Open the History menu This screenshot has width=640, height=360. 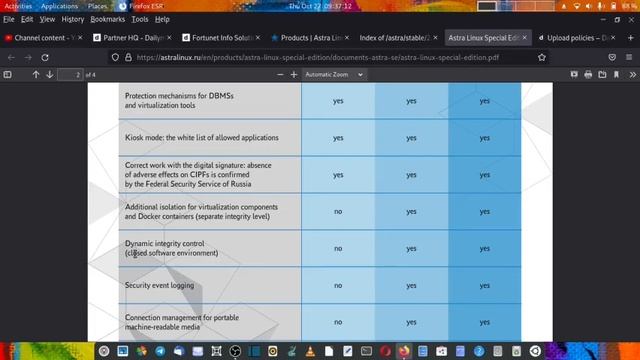(73, 19)
